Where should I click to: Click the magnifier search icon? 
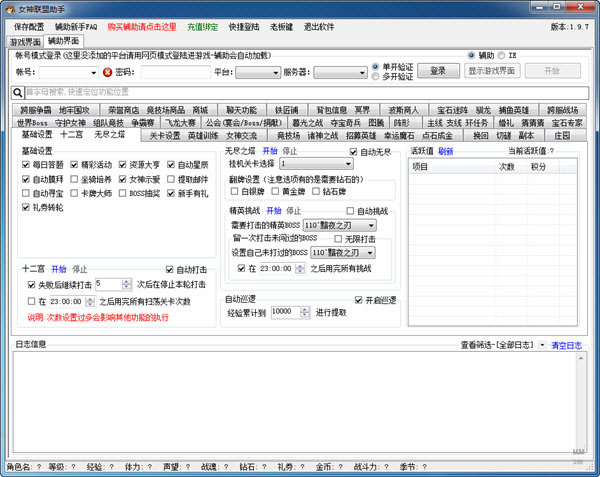[18, 93]
